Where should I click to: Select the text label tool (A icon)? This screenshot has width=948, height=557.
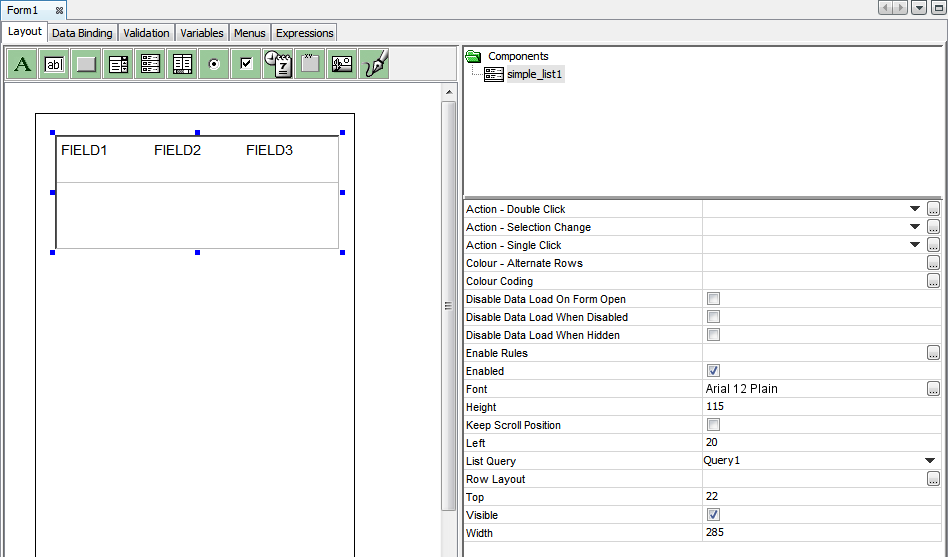pos(23,64)
